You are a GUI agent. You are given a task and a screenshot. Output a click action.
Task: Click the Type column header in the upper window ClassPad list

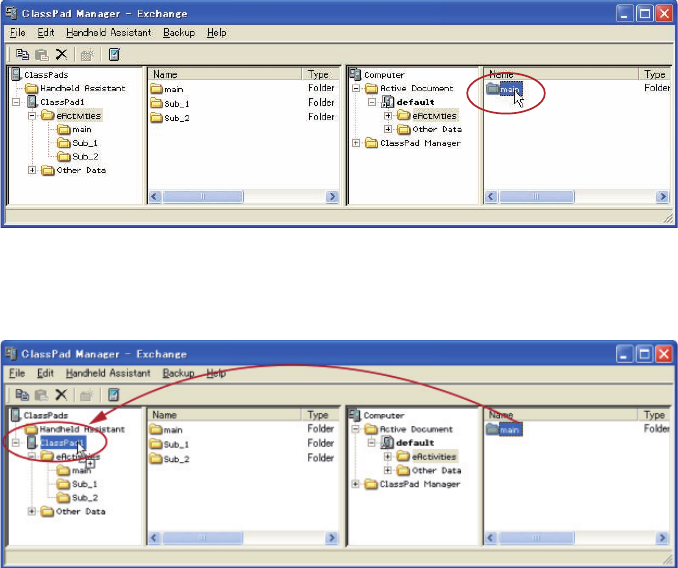pos(320,74)
